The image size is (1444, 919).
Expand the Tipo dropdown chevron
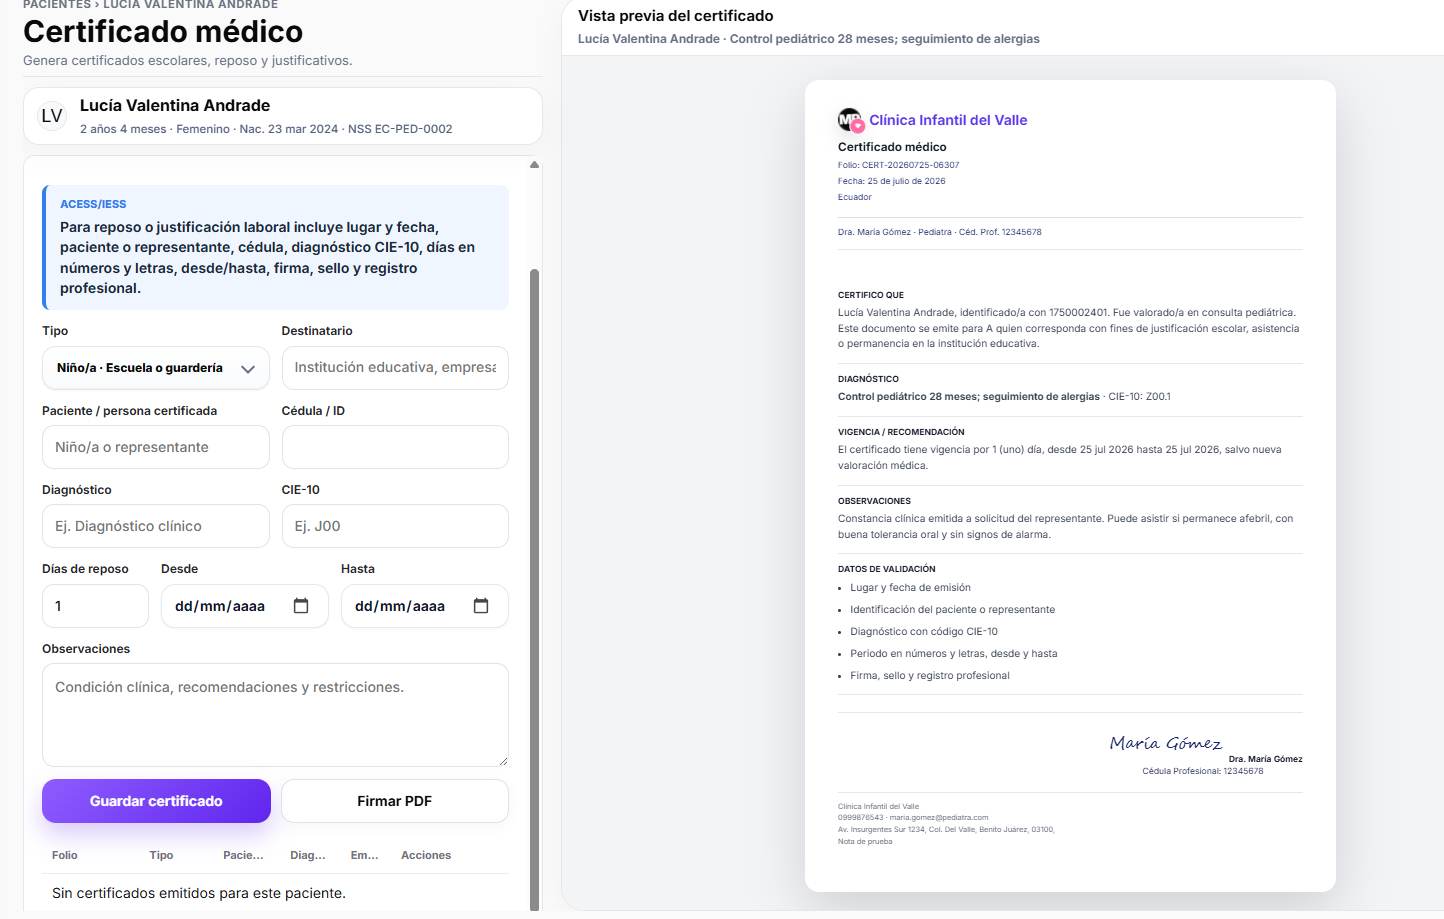pos(248,369)
